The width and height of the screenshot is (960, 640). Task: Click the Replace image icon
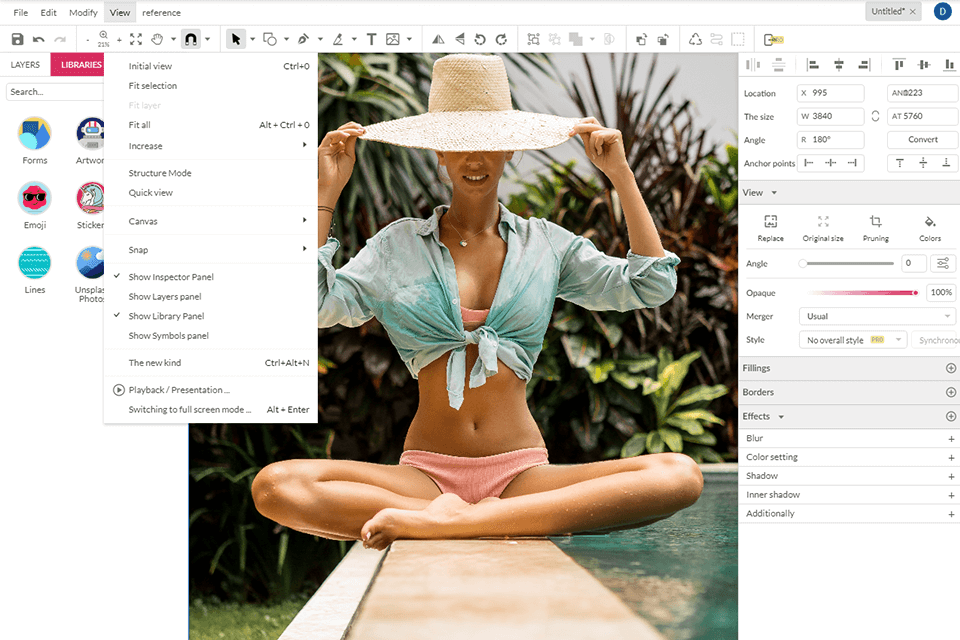[770, 222]
